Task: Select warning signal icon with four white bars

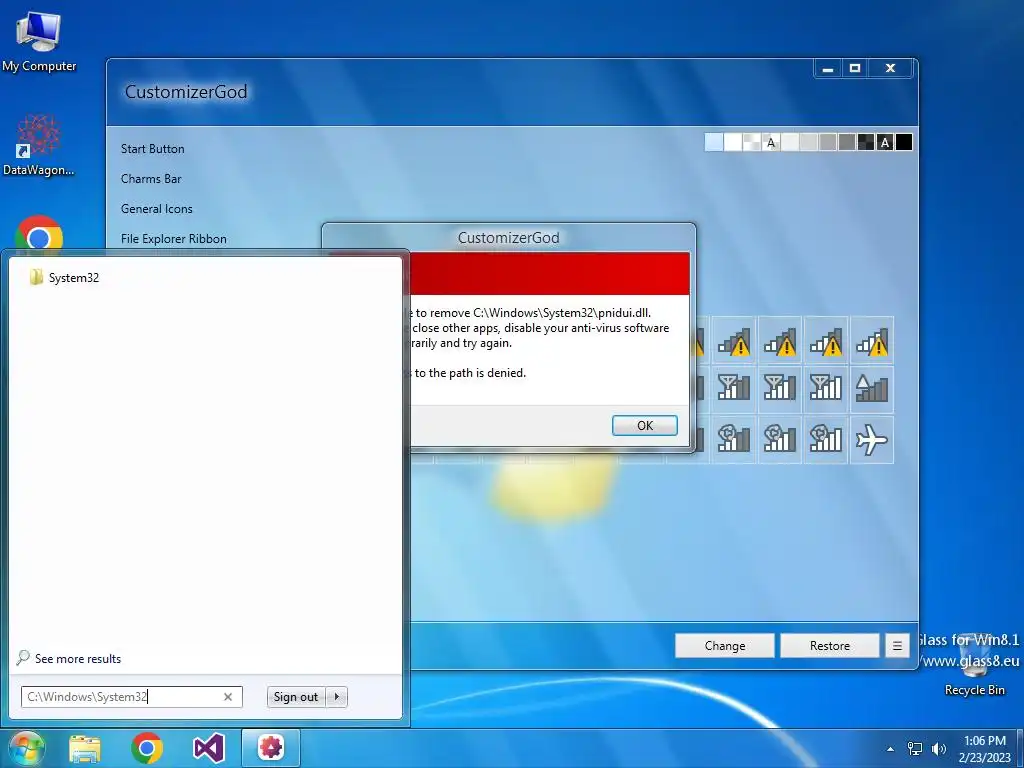Action: (x=872, y=341)
